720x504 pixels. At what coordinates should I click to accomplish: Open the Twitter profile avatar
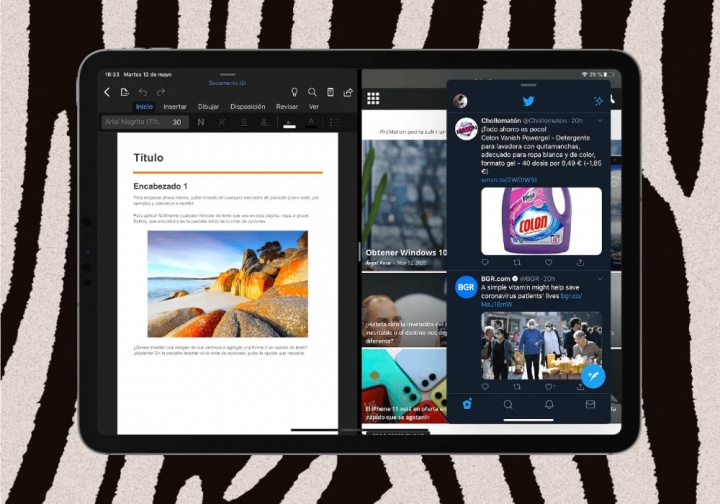tap(460, 101)
